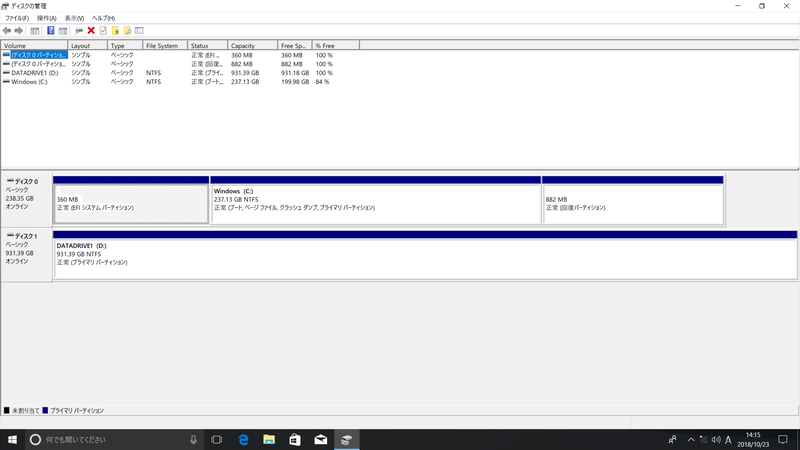Screen dimensions: 800x450
Task: Sort by the Type column header
Action: [125, 45]
